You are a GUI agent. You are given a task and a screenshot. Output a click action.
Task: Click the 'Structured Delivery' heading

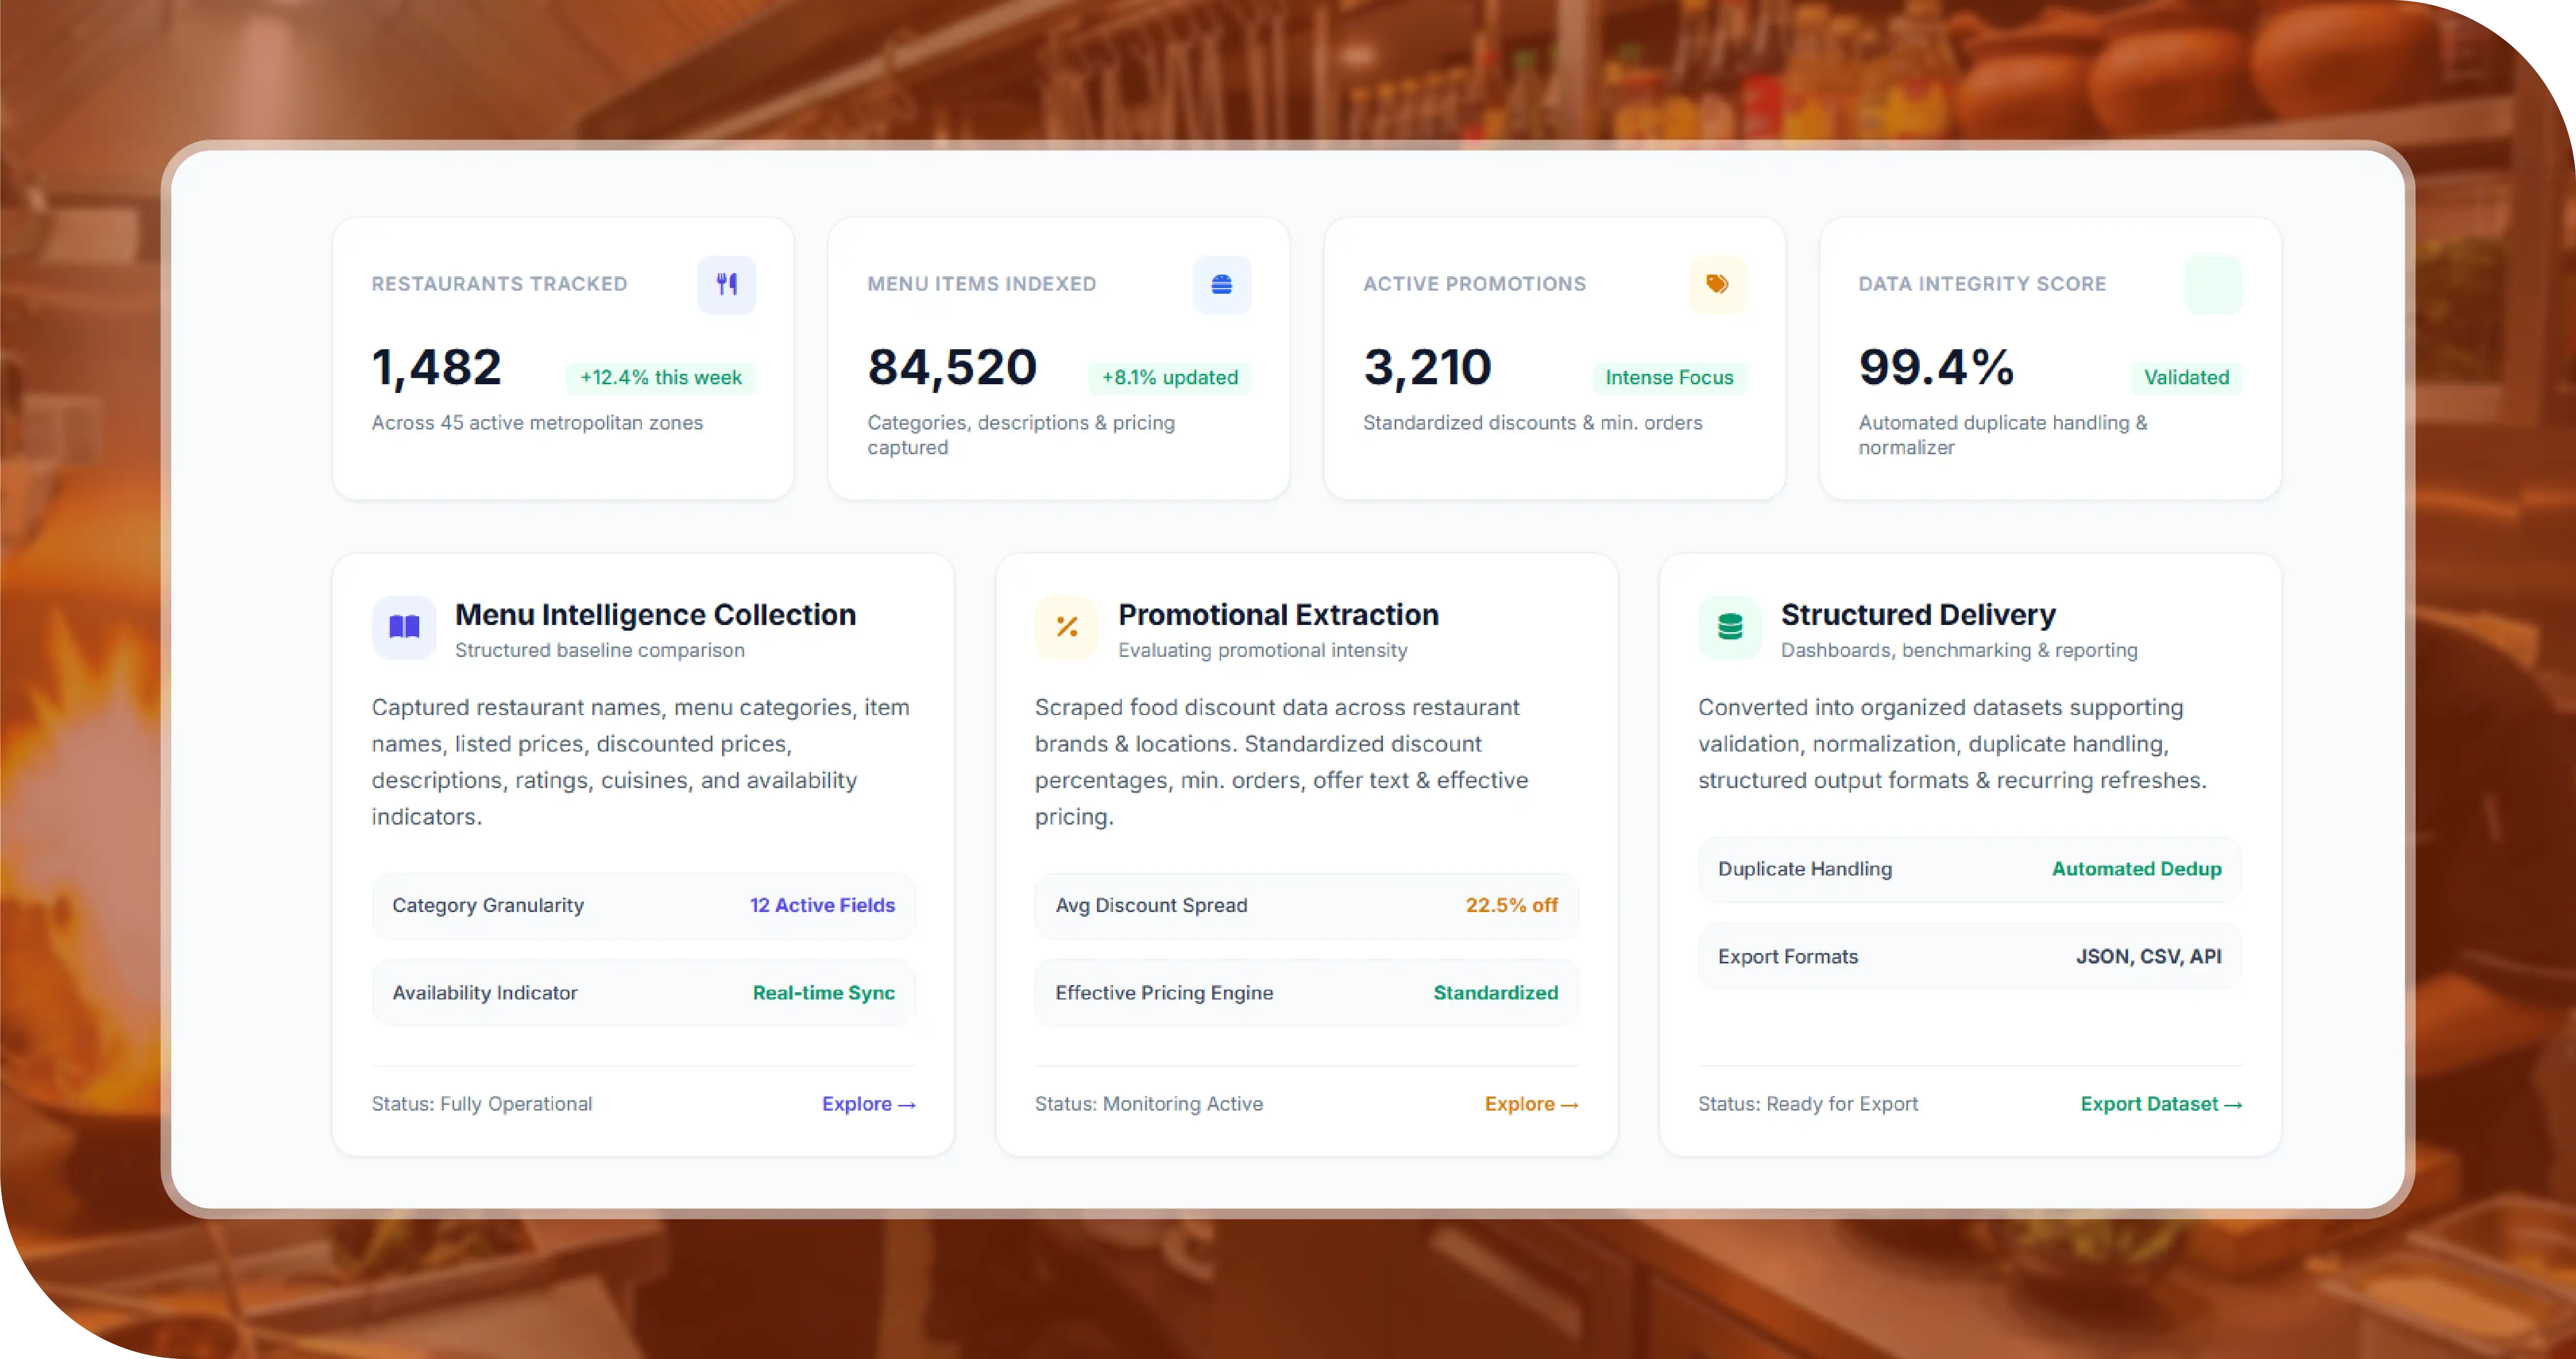pos(1918,615)
